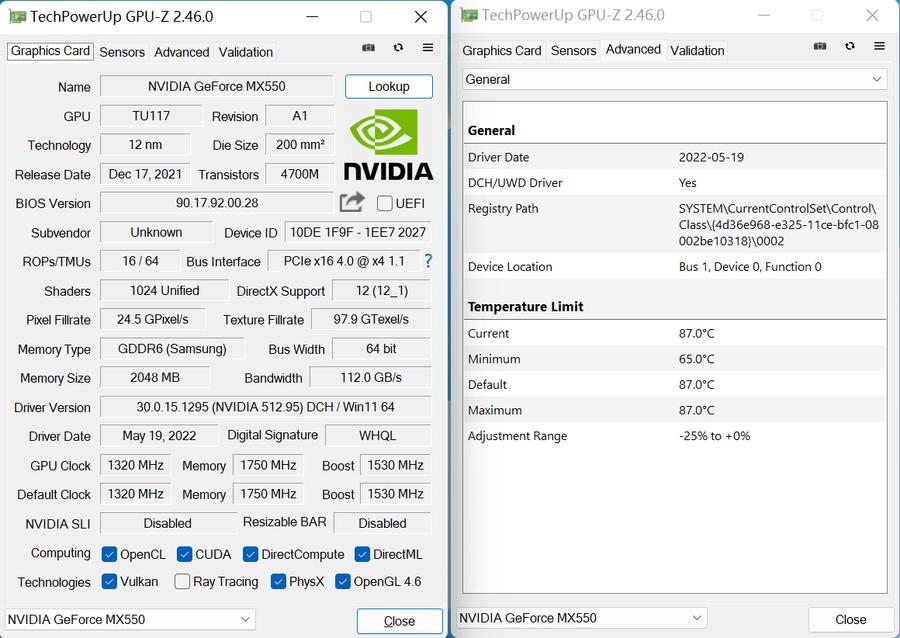Click the Lookup button
Image resolution: width=900 pixels, height=638 pixels.
point(389,87)
